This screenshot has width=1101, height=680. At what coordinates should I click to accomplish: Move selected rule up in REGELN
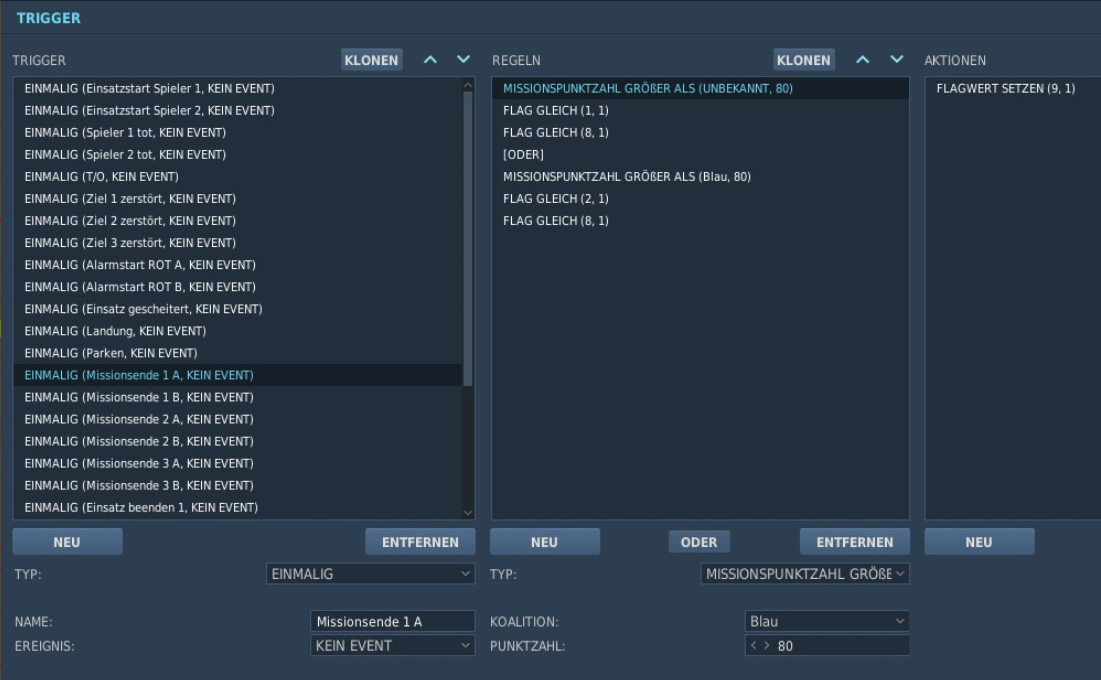click(863, 60)
